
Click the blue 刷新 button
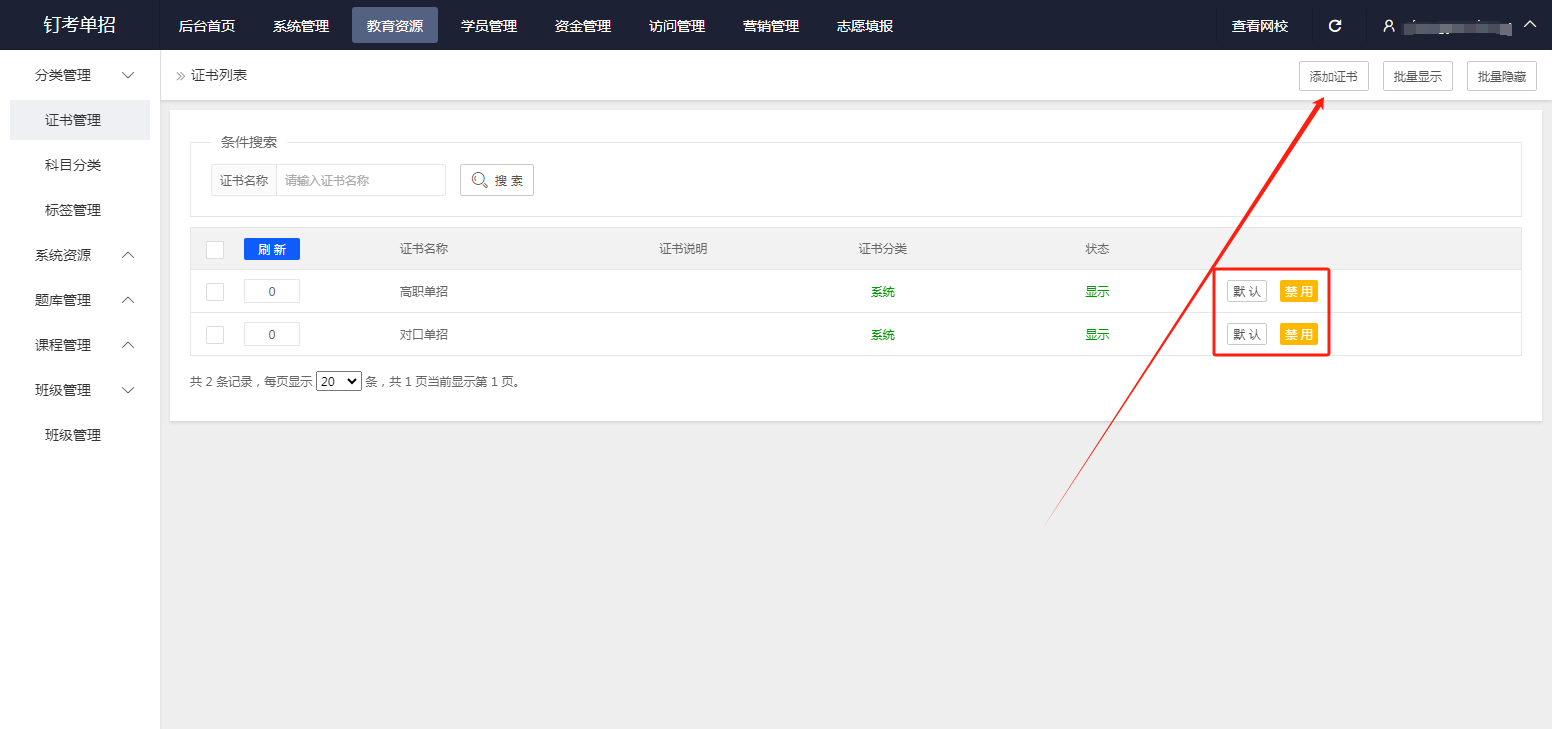point(272,249)
